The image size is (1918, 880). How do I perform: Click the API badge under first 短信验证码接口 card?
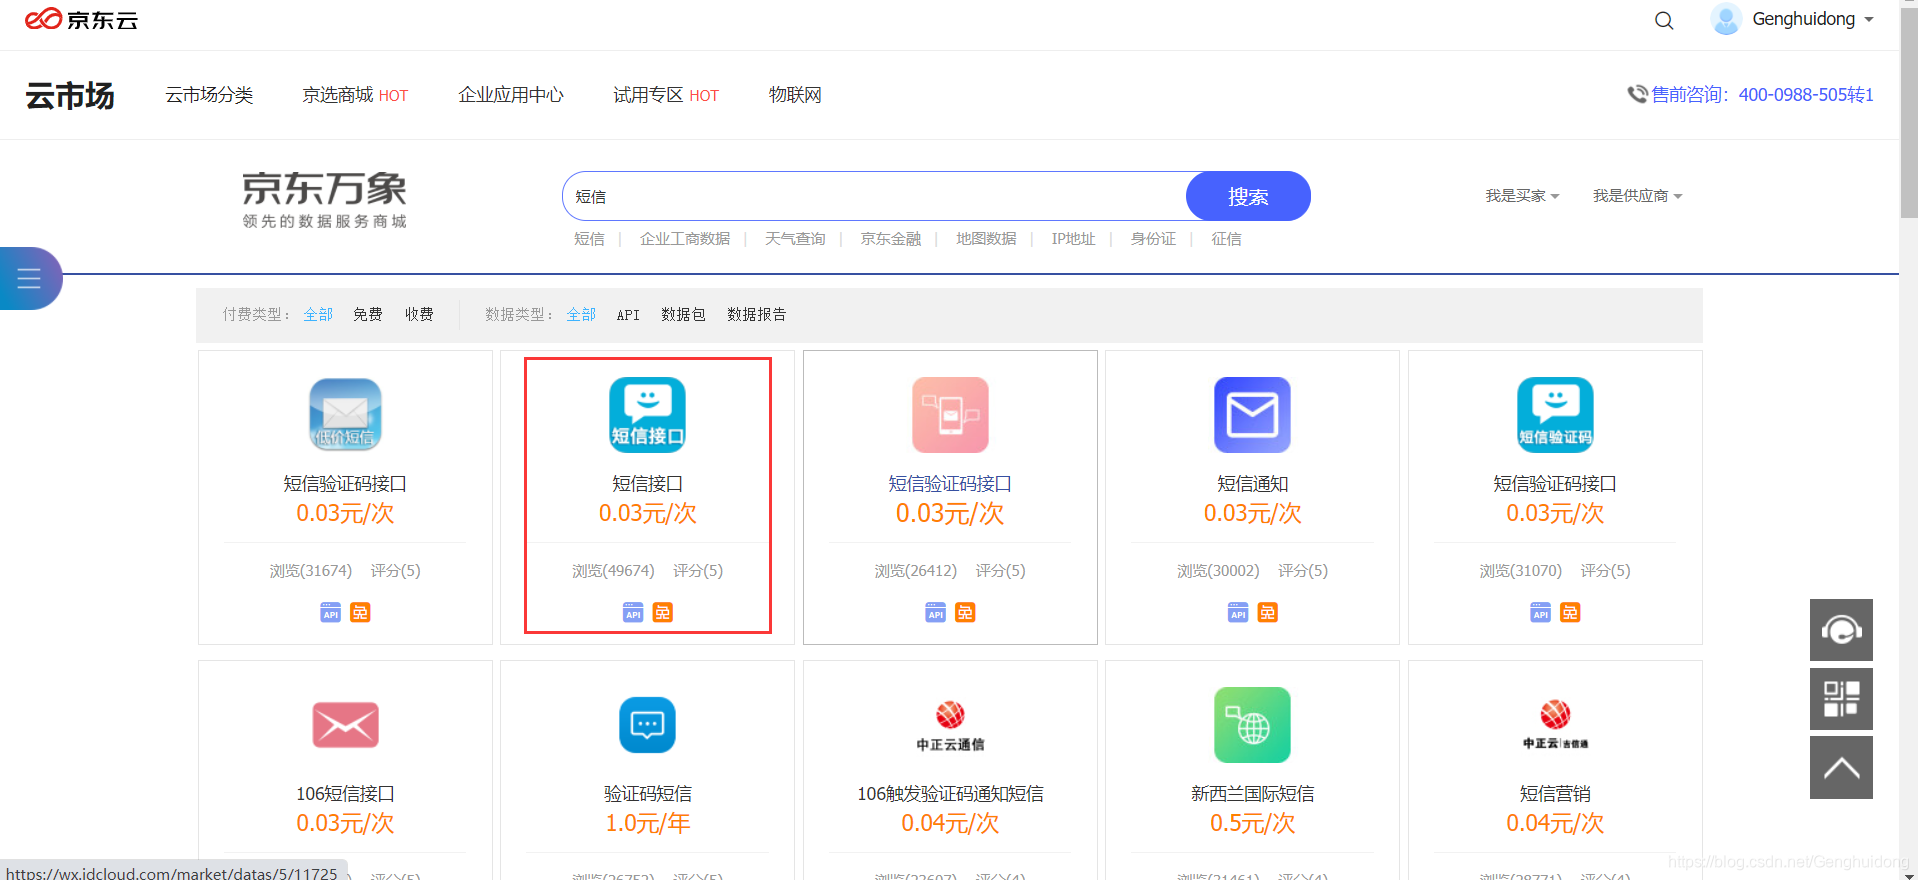330,612
